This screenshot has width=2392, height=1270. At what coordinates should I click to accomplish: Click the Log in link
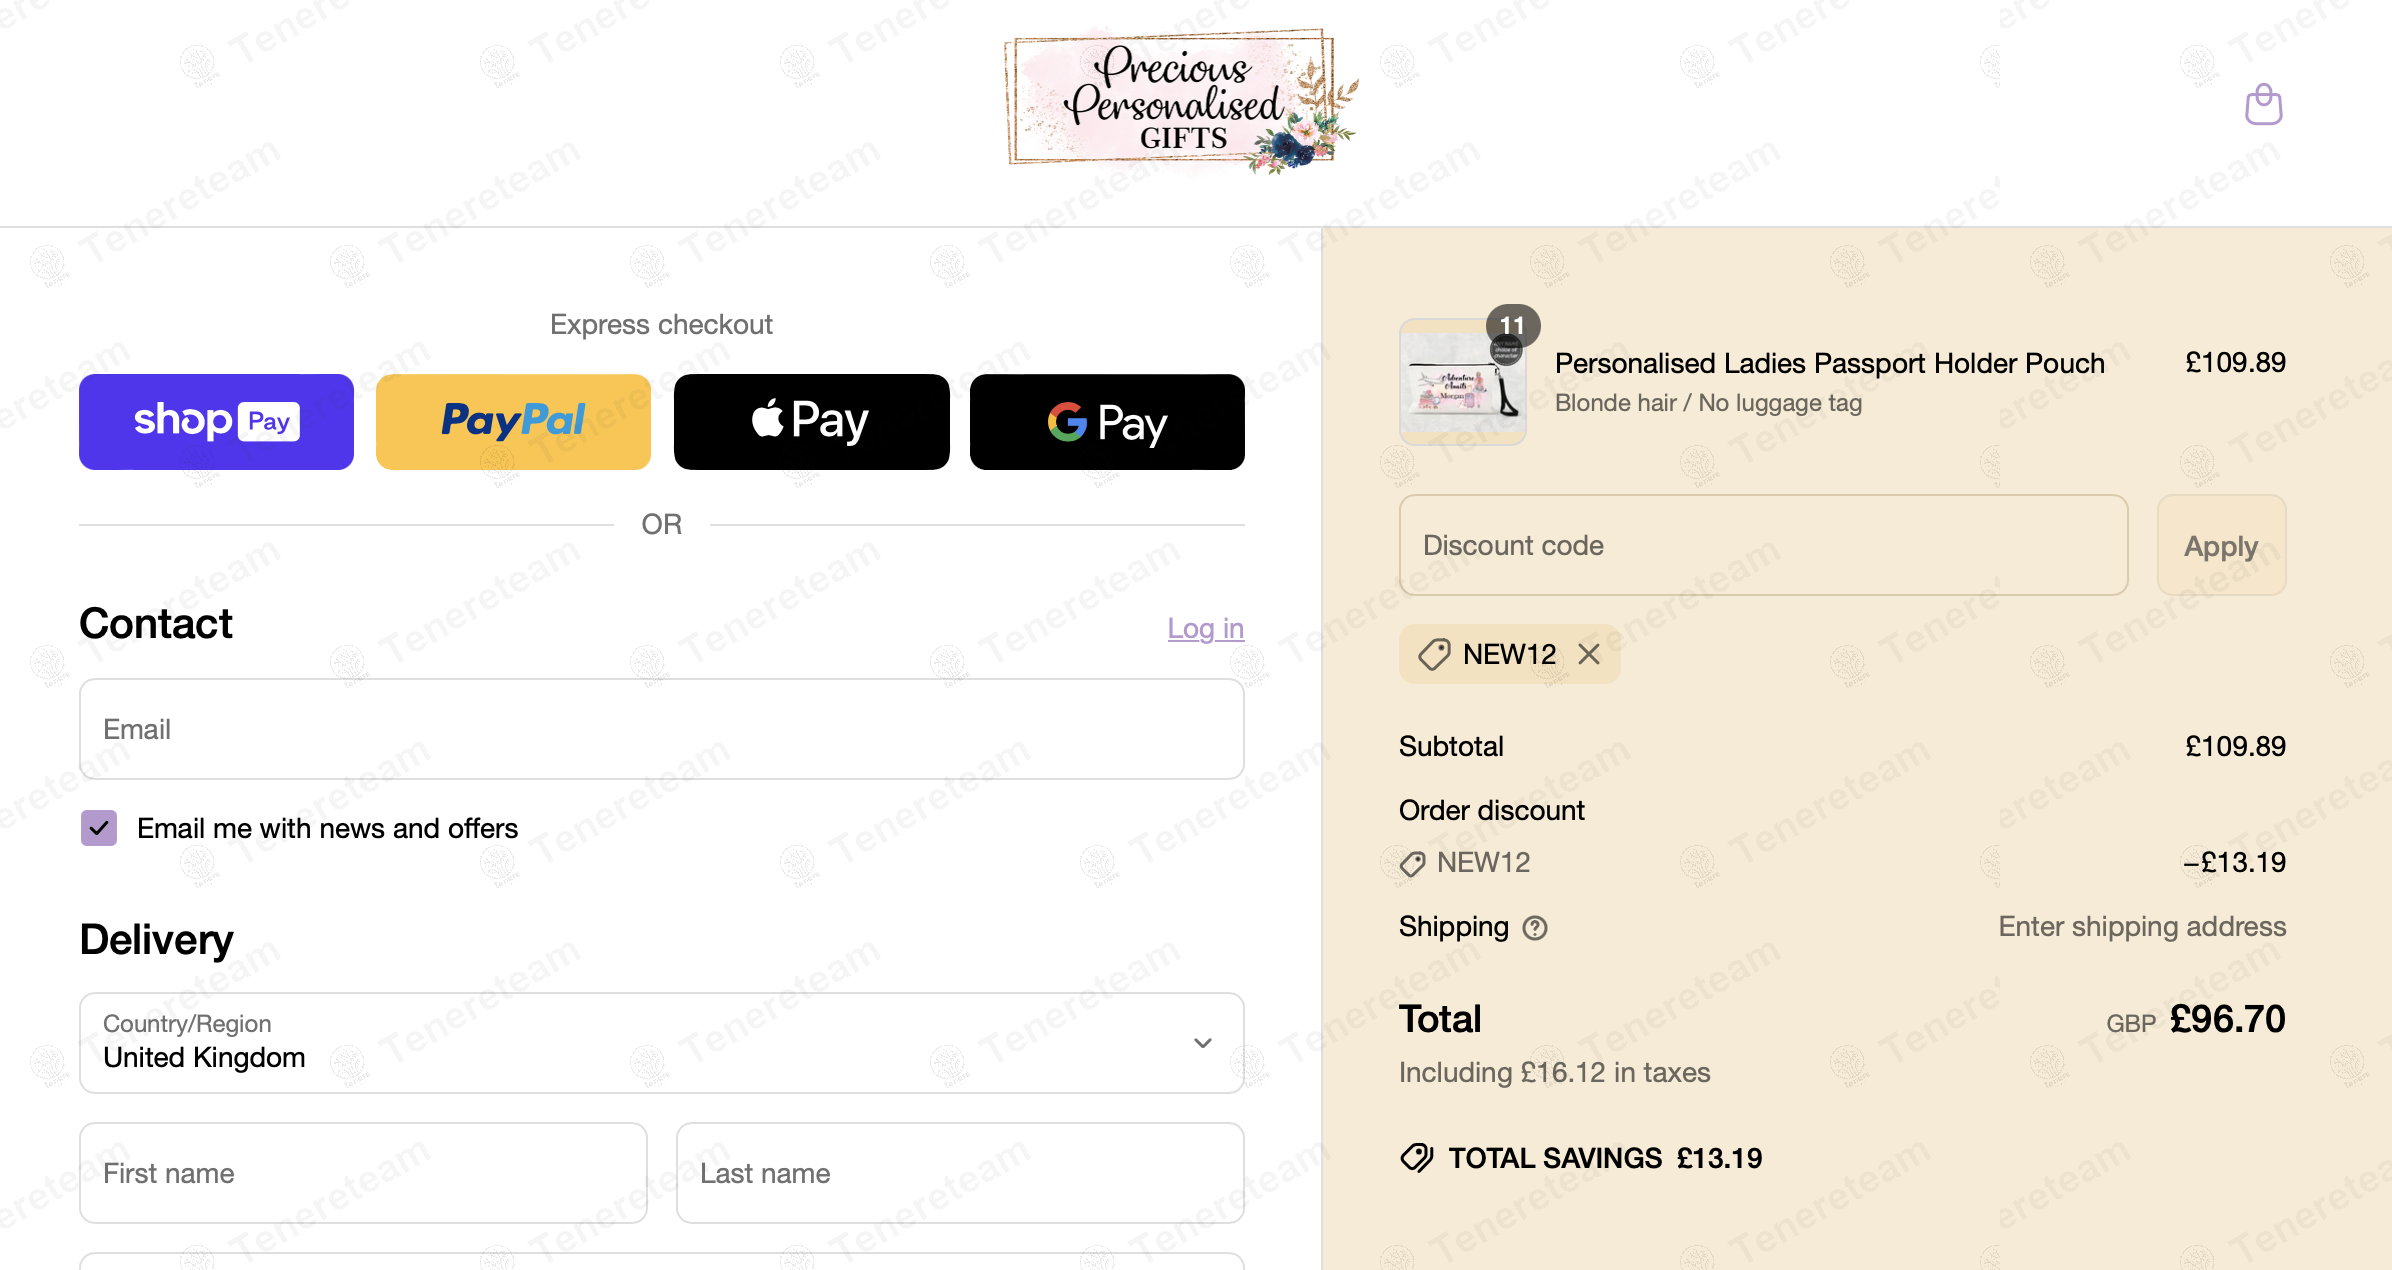coord(1205,628)
